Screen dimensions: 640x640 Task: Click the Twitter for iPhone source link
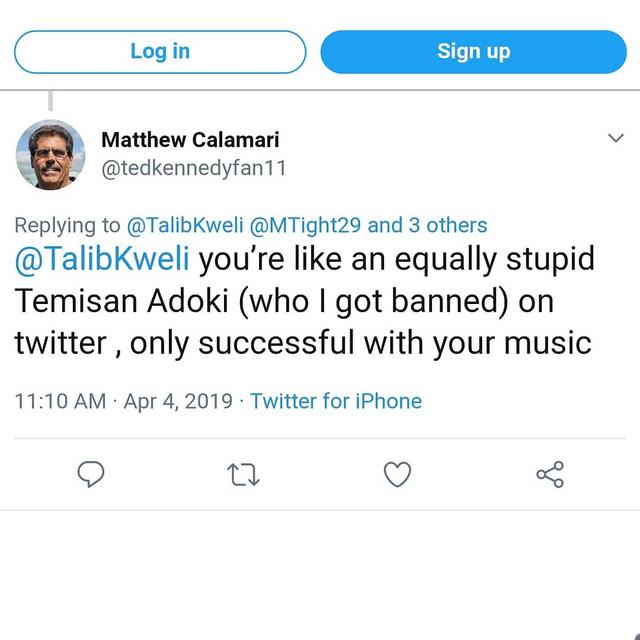point(336,401)
